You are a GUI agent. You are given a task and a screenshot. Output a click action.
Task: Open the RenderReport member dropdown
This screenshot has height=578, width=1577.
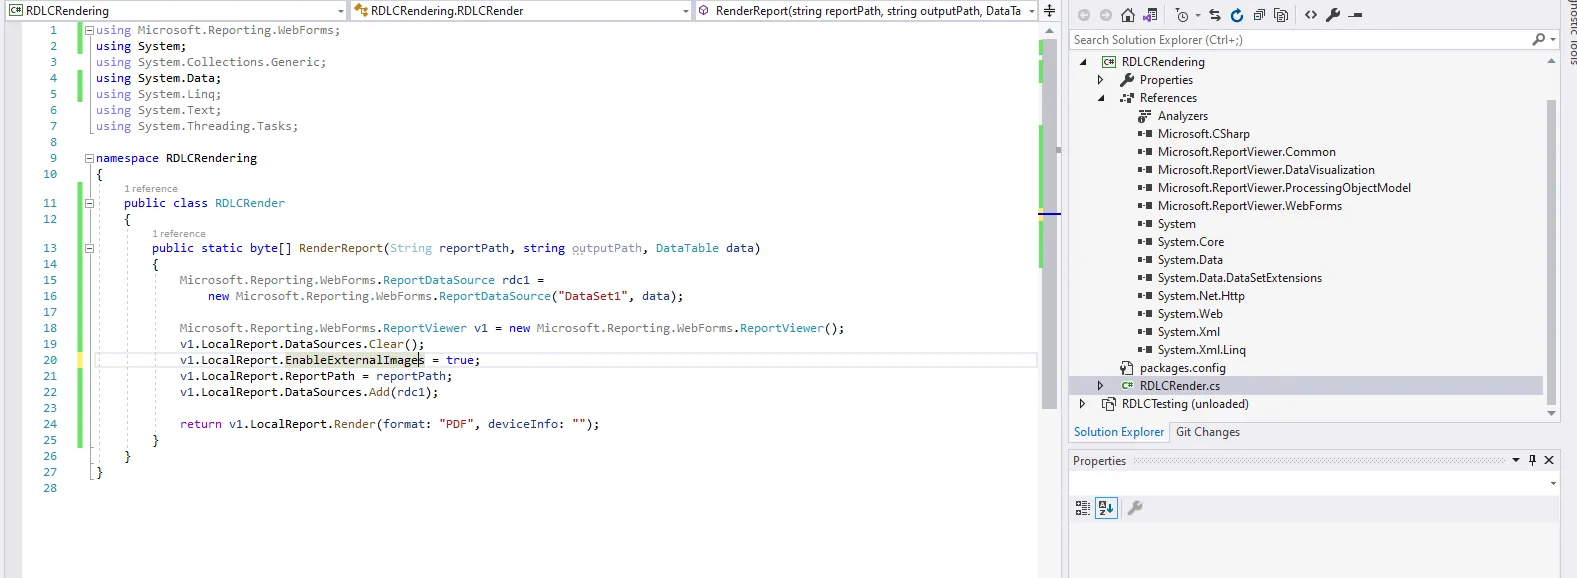point(1031,11)
